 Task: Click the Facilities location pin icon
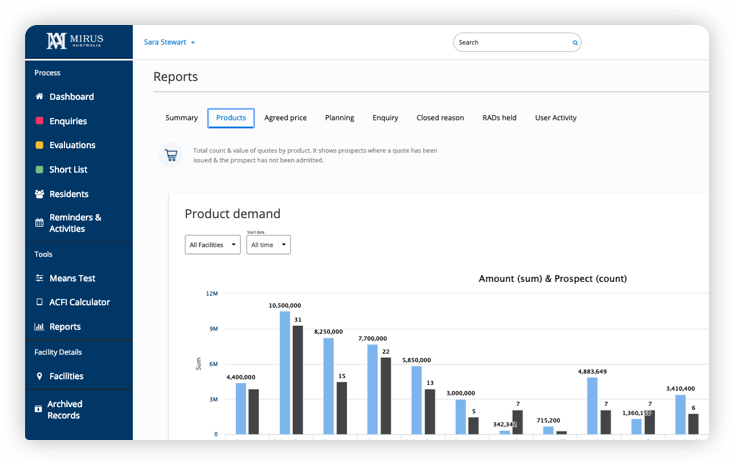click(x=39, y=376)
